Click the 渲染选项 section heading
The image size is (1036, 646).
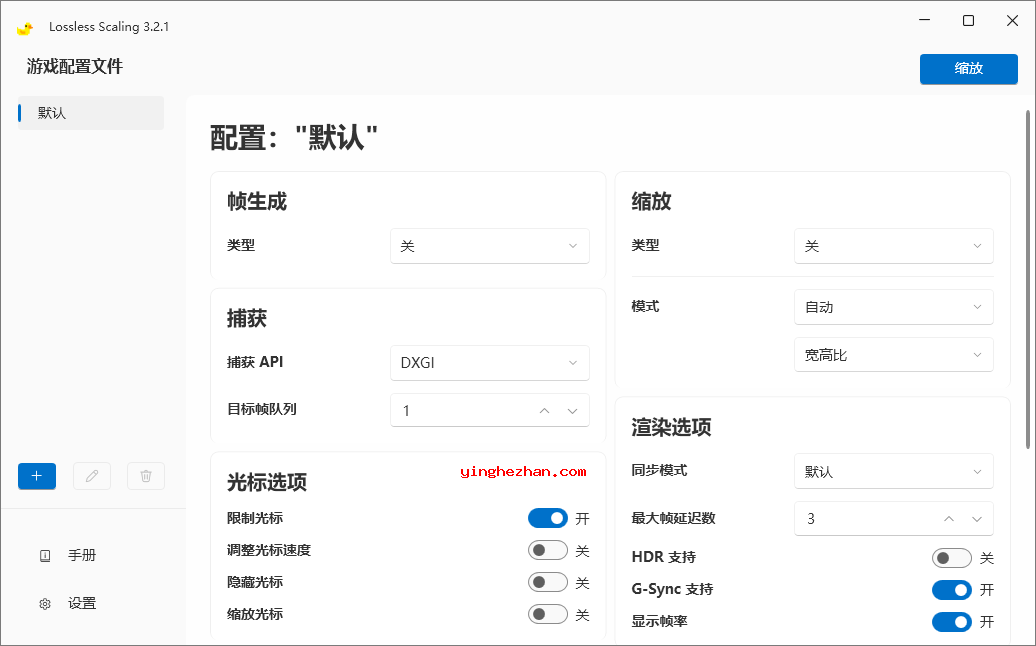(x=671, y=427)
